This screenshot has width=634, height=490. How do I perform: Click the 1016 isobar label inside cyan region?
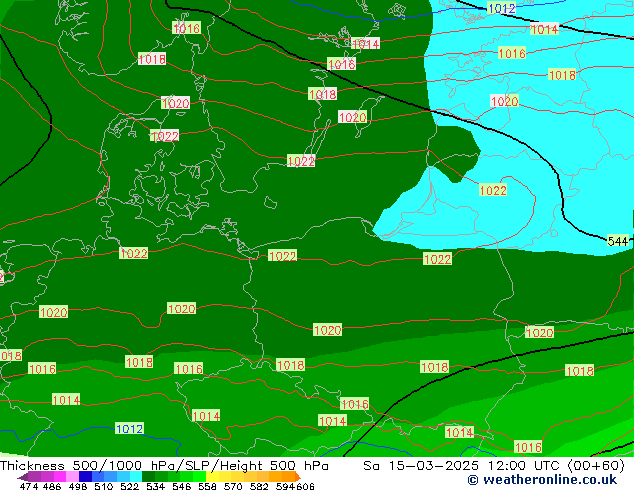click(x=512, y=53)
